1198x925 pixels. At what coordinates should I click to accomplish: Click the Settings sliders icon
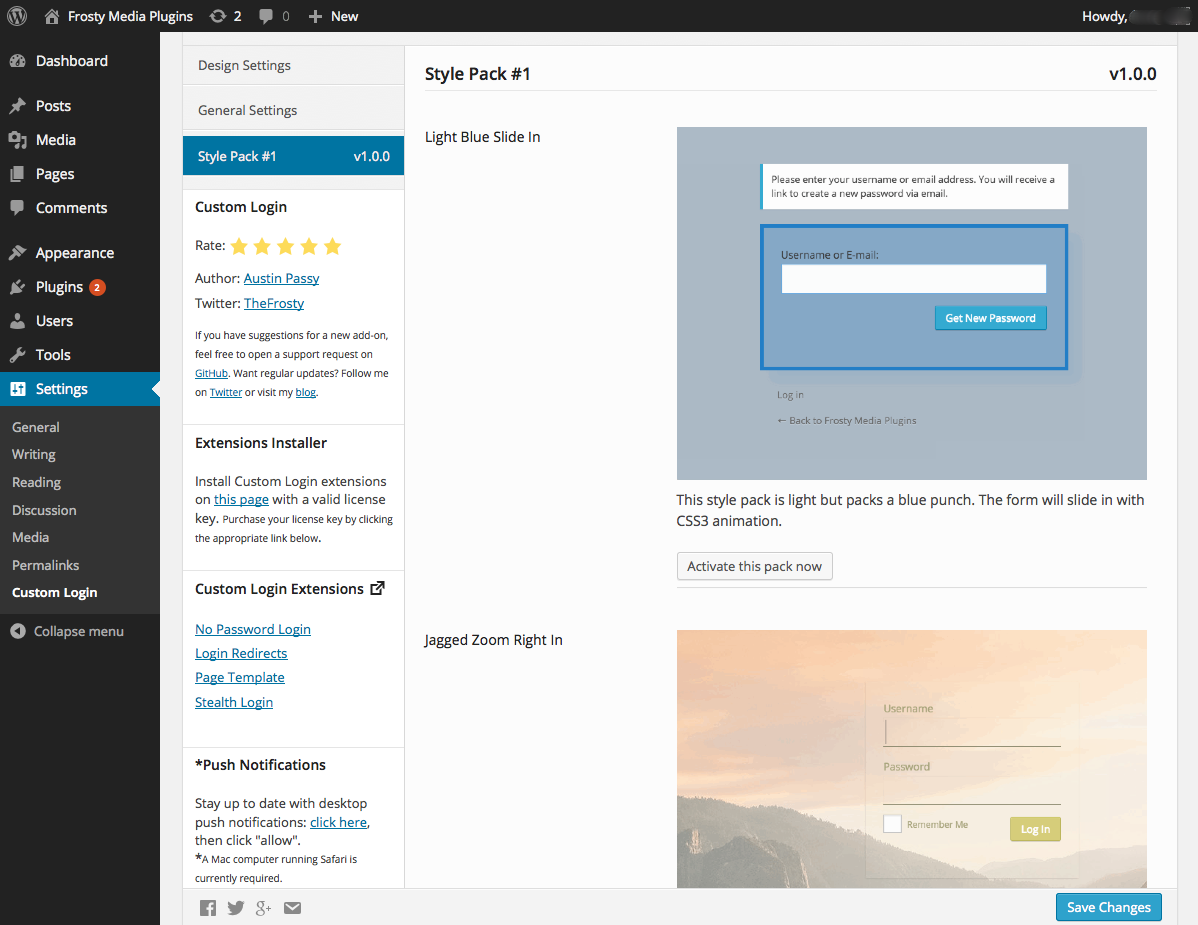(x=18, y=389)
